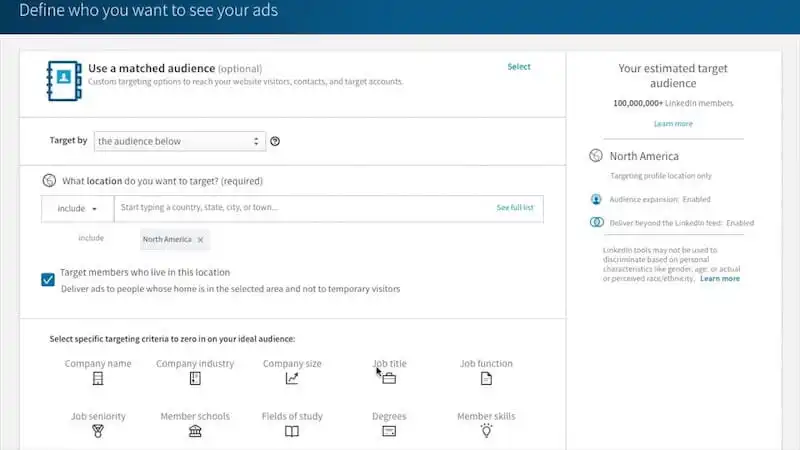The width and height of the screenshot is (800, 450).
Task: Select the Job function document icon
Action: (x=486, y=379)
